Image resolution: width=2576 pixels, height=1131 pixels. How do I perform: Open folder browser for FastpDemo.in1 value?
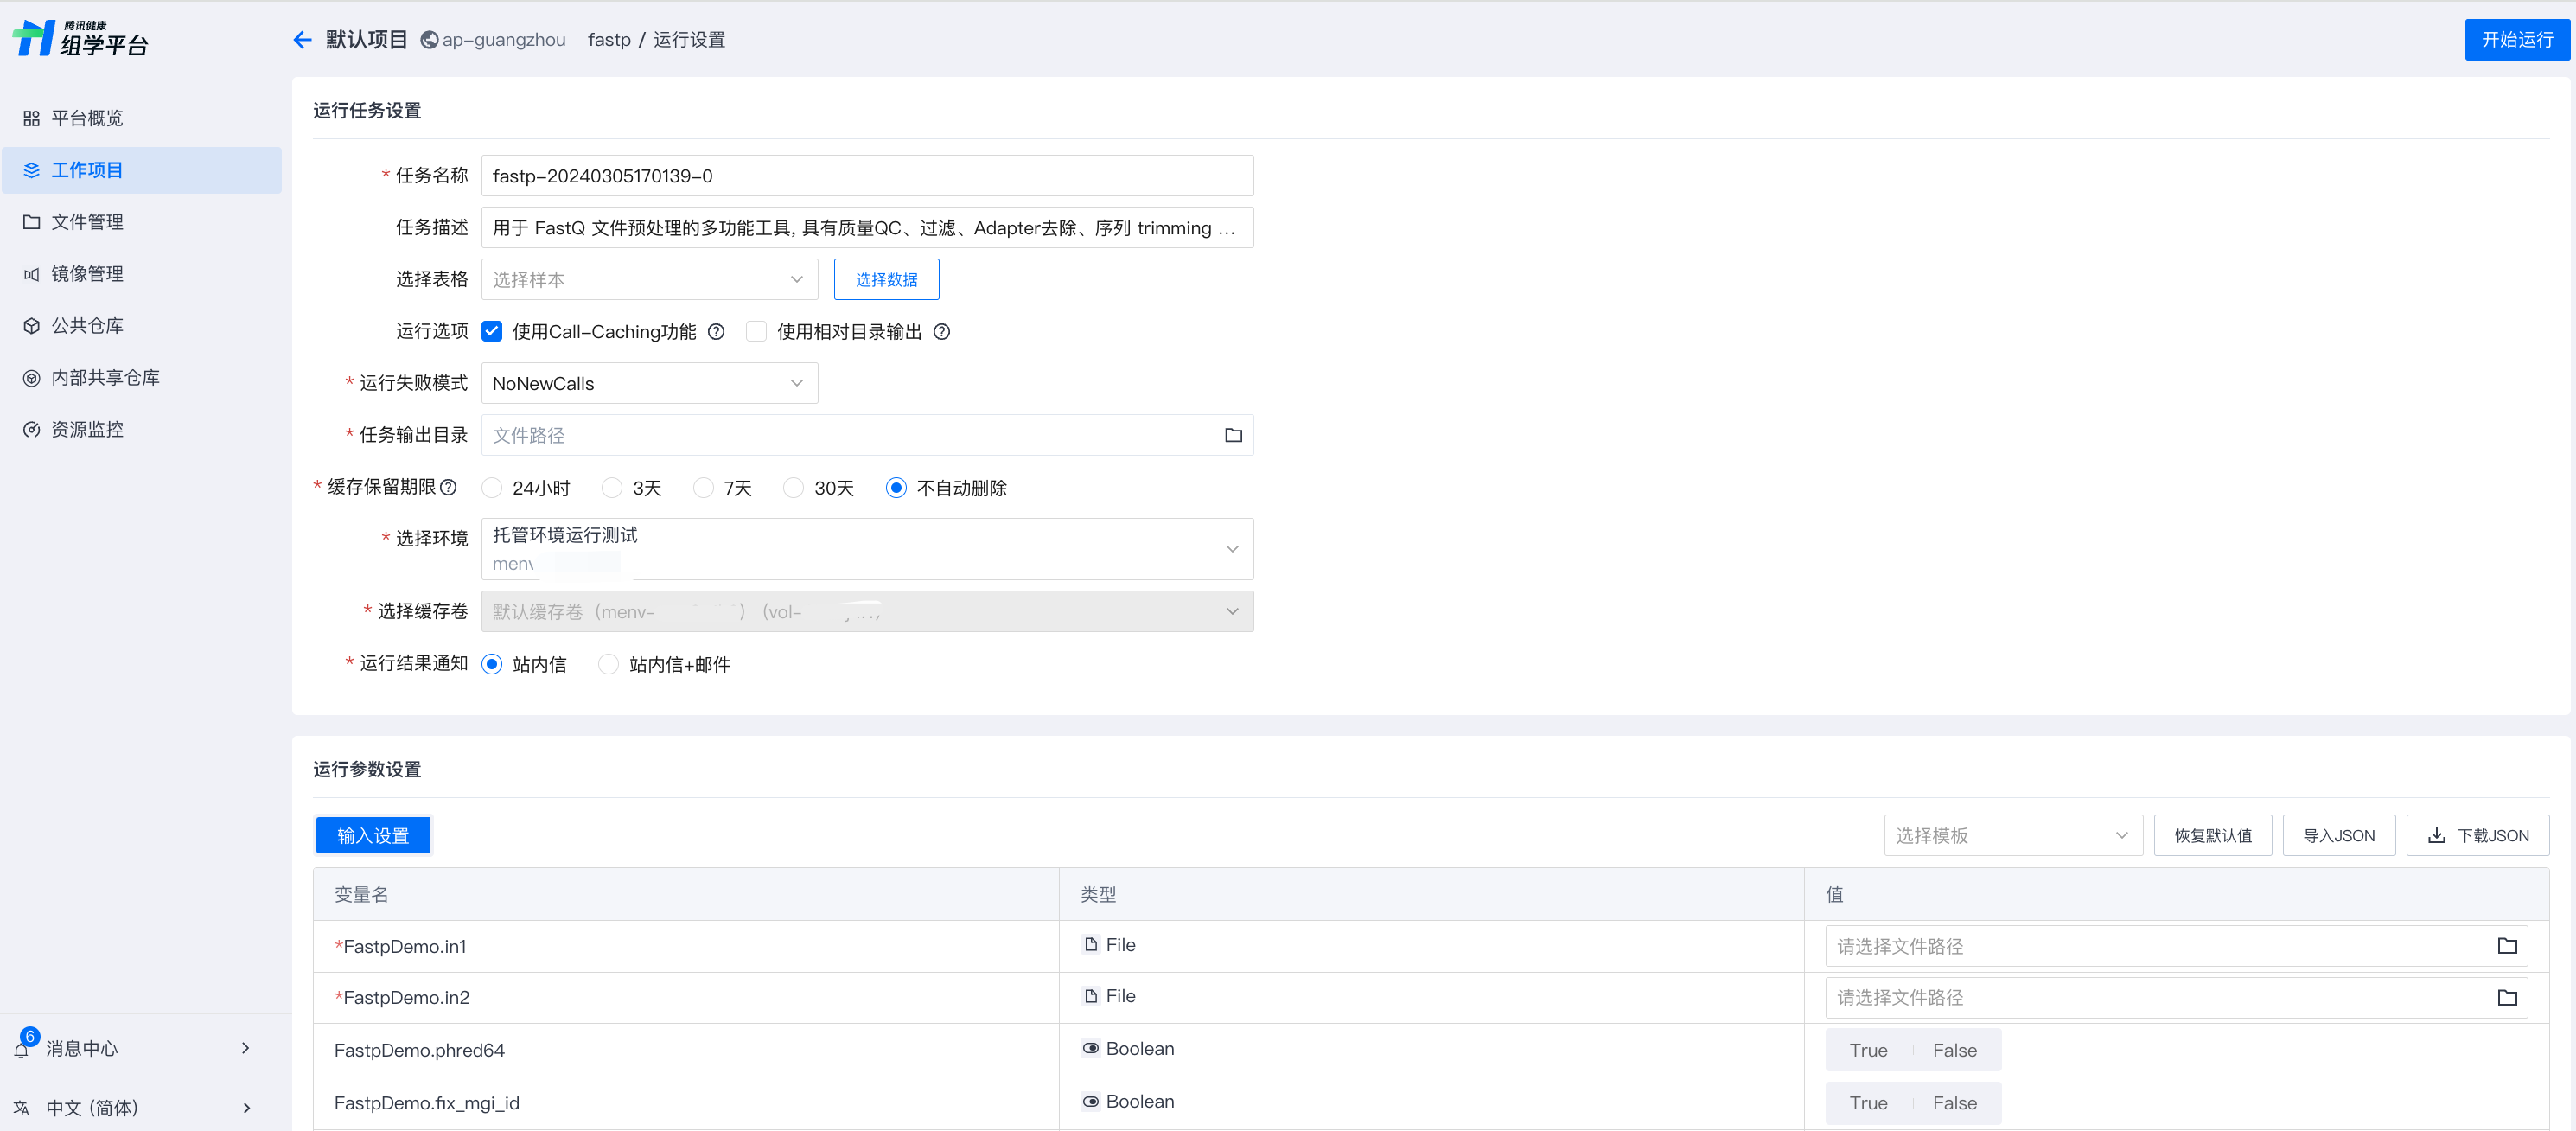tap(2506, 946)
